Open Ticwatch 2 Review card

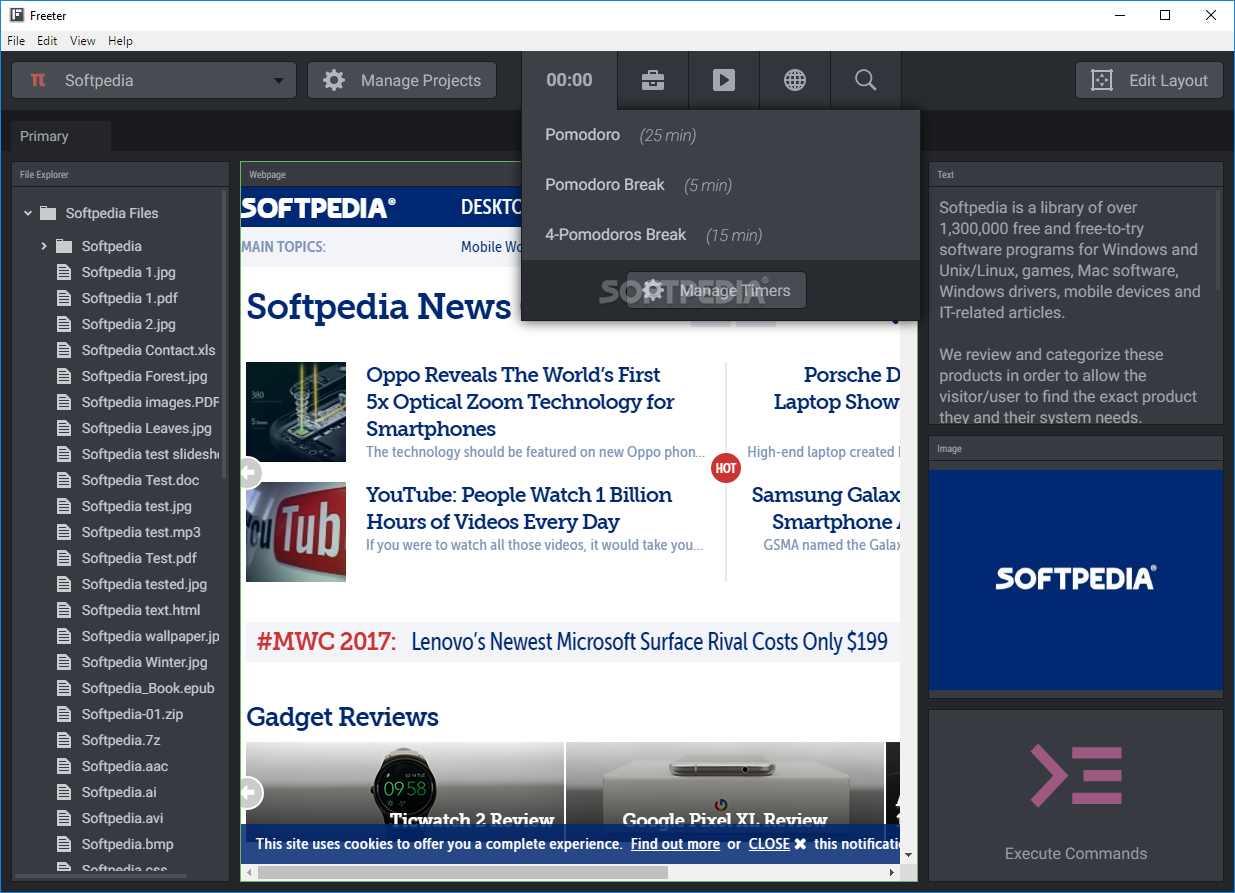405,790
